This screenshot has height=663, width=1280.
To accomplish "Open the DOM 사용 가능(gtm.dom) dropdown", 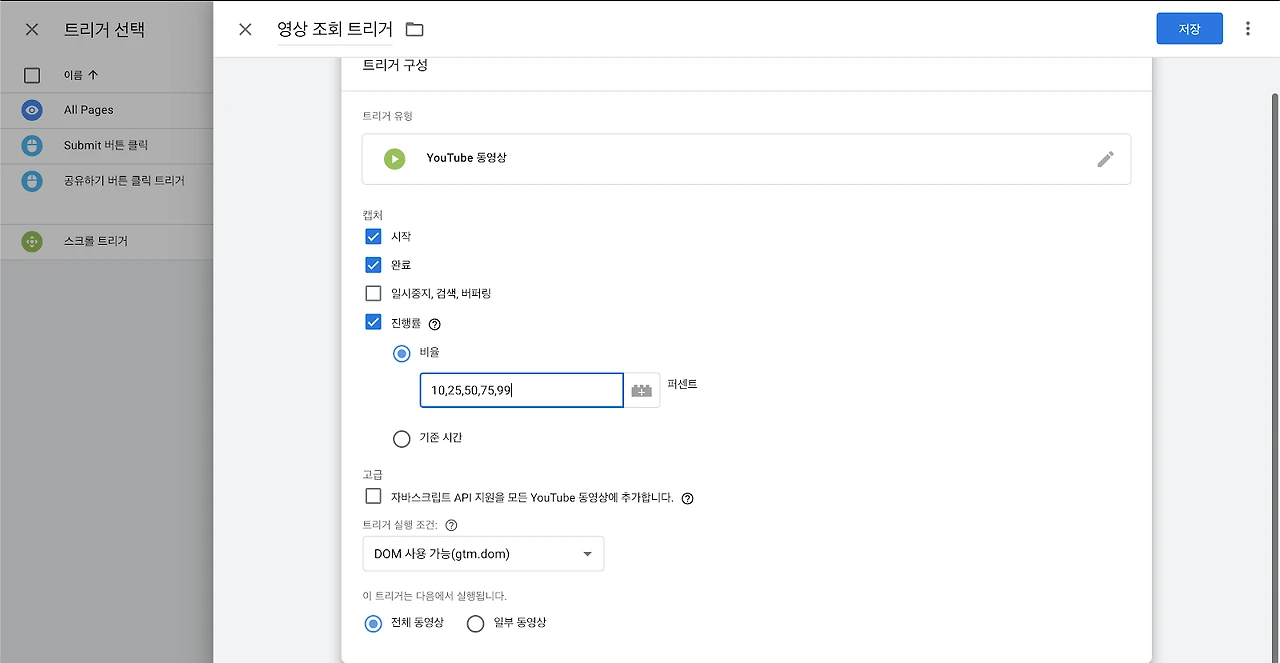I will click(x=483, y=554).
